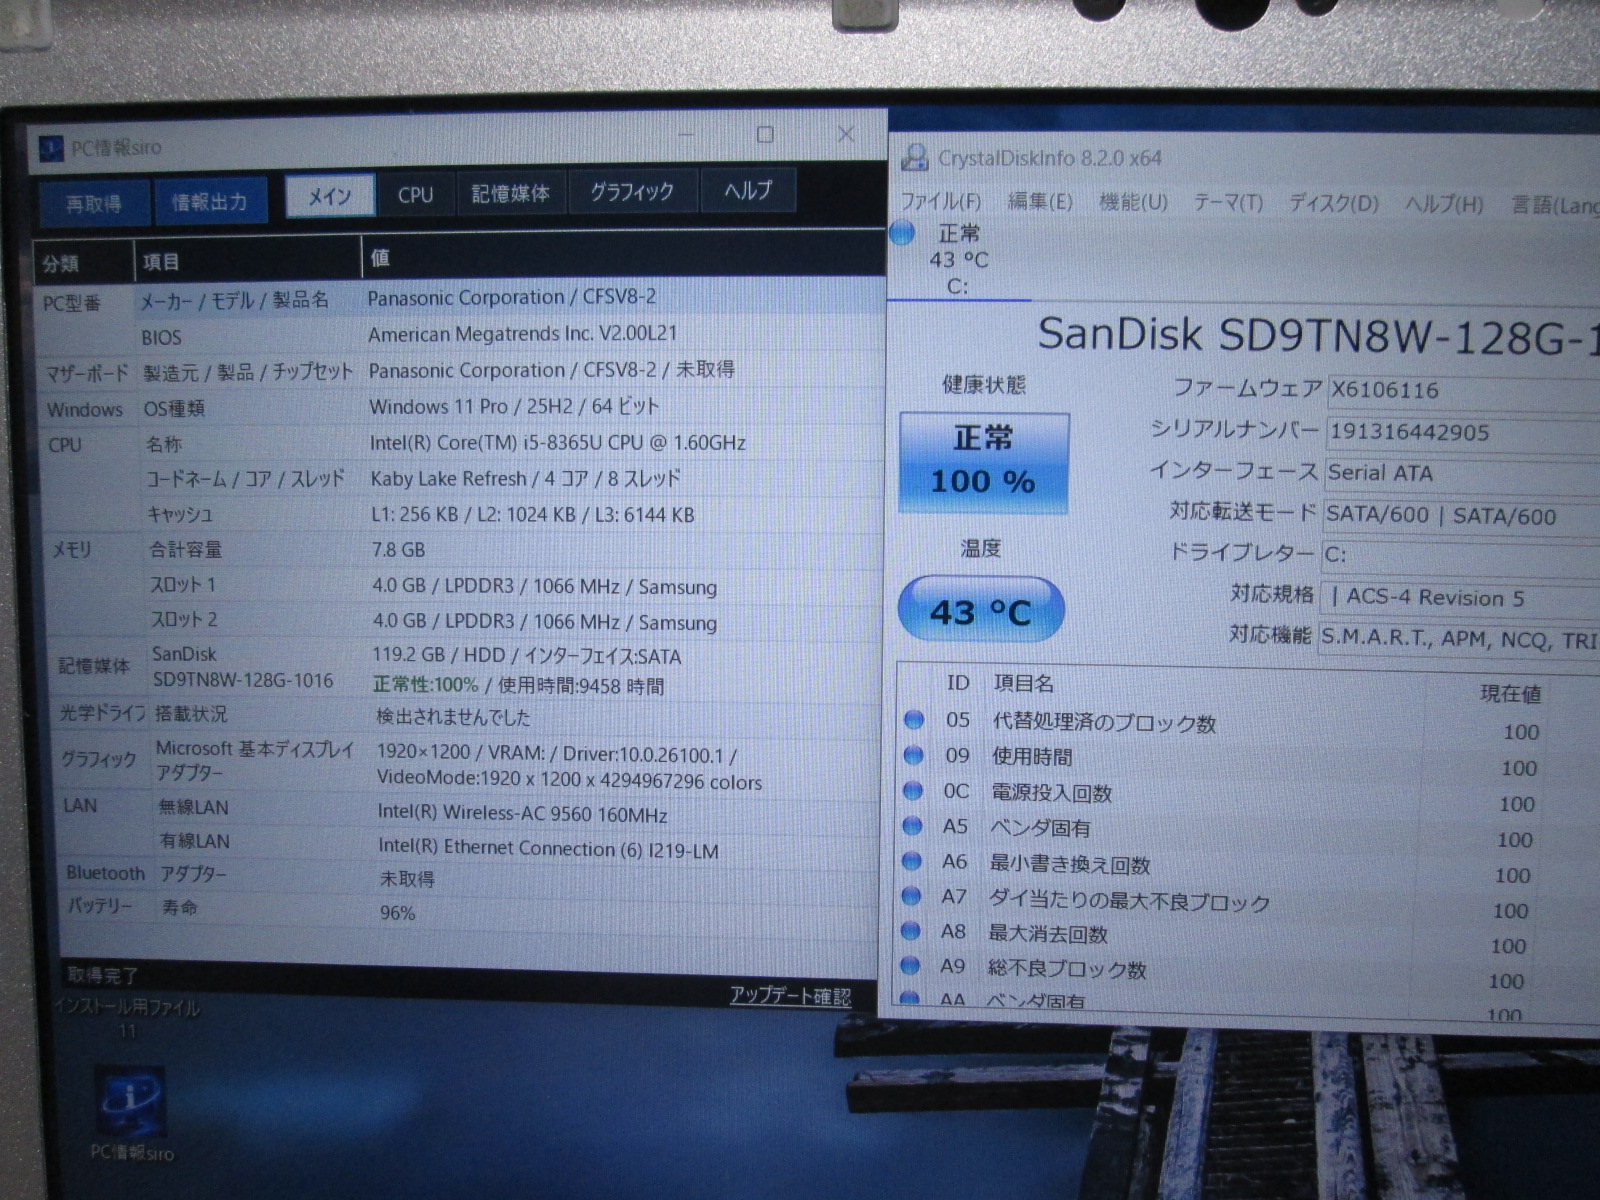Select the Panasonic Corporation / CFSV8-2 model value
1600x1200 pixels.
point(512,297)
